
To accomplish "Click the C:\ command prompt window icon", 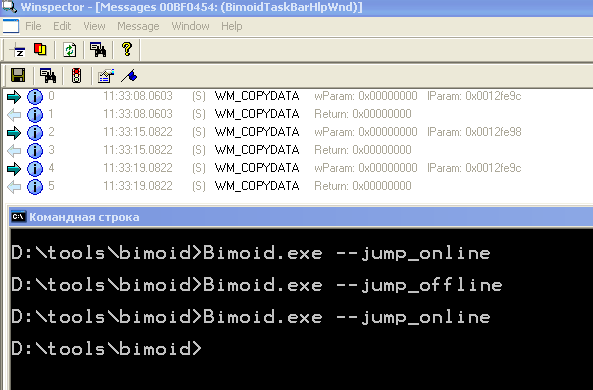I will point(19,217).
